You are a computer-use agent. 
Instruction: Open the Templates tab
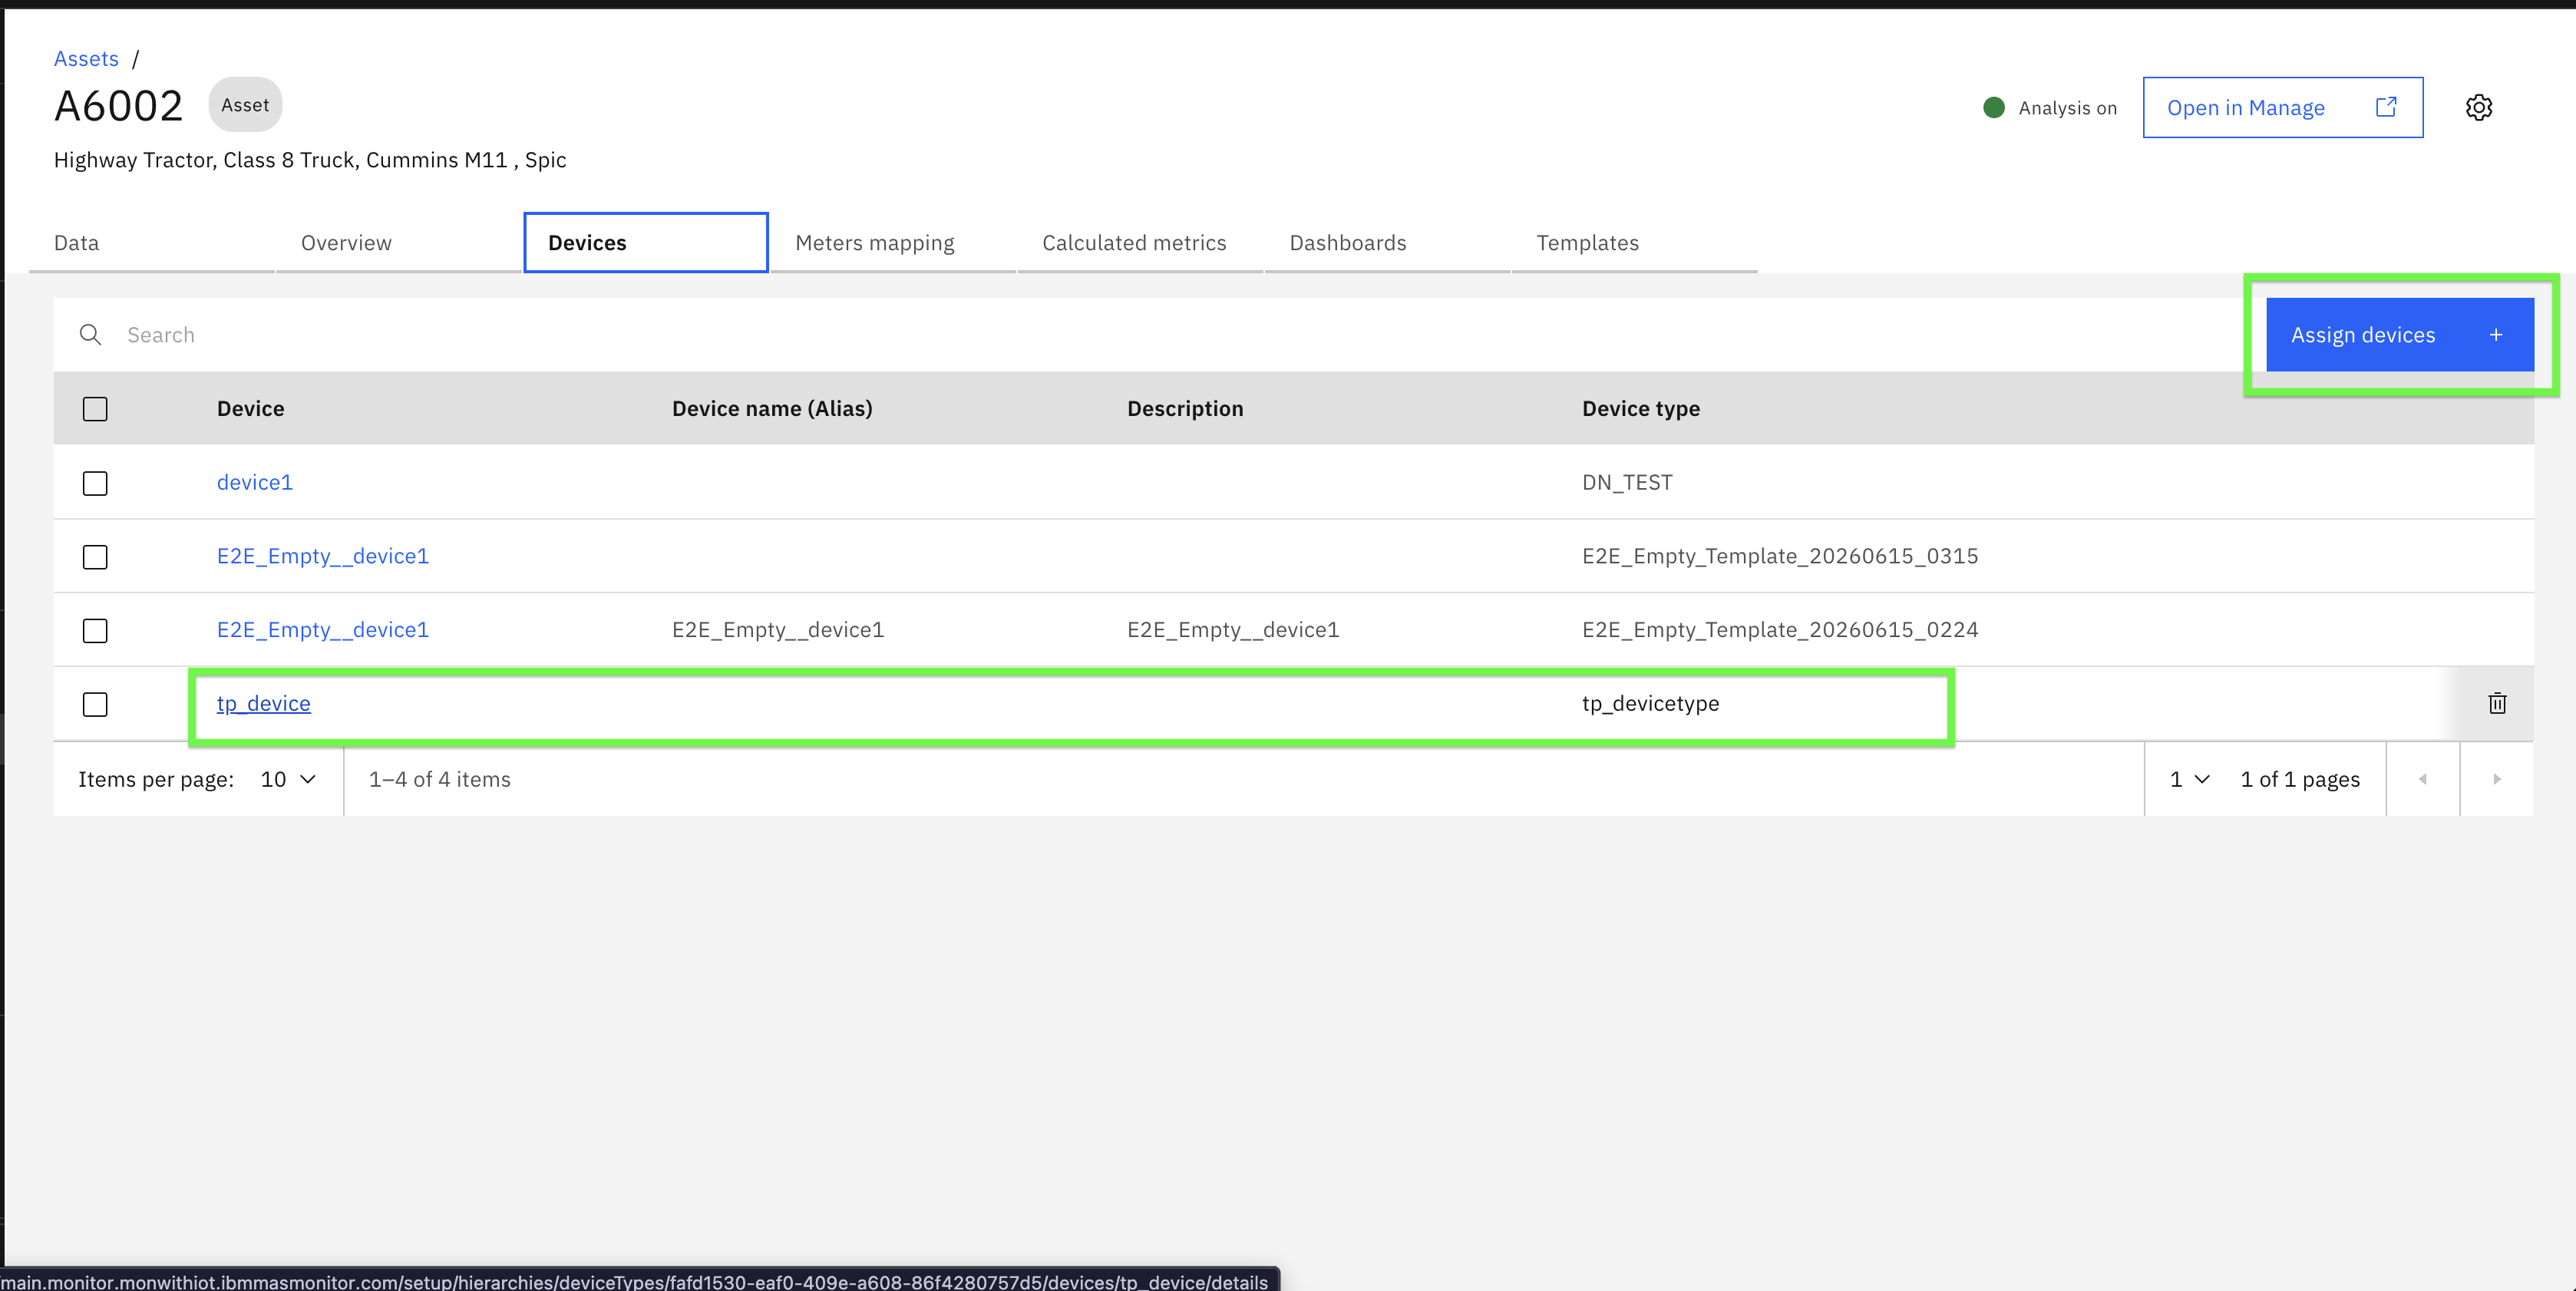point(1634,243)
